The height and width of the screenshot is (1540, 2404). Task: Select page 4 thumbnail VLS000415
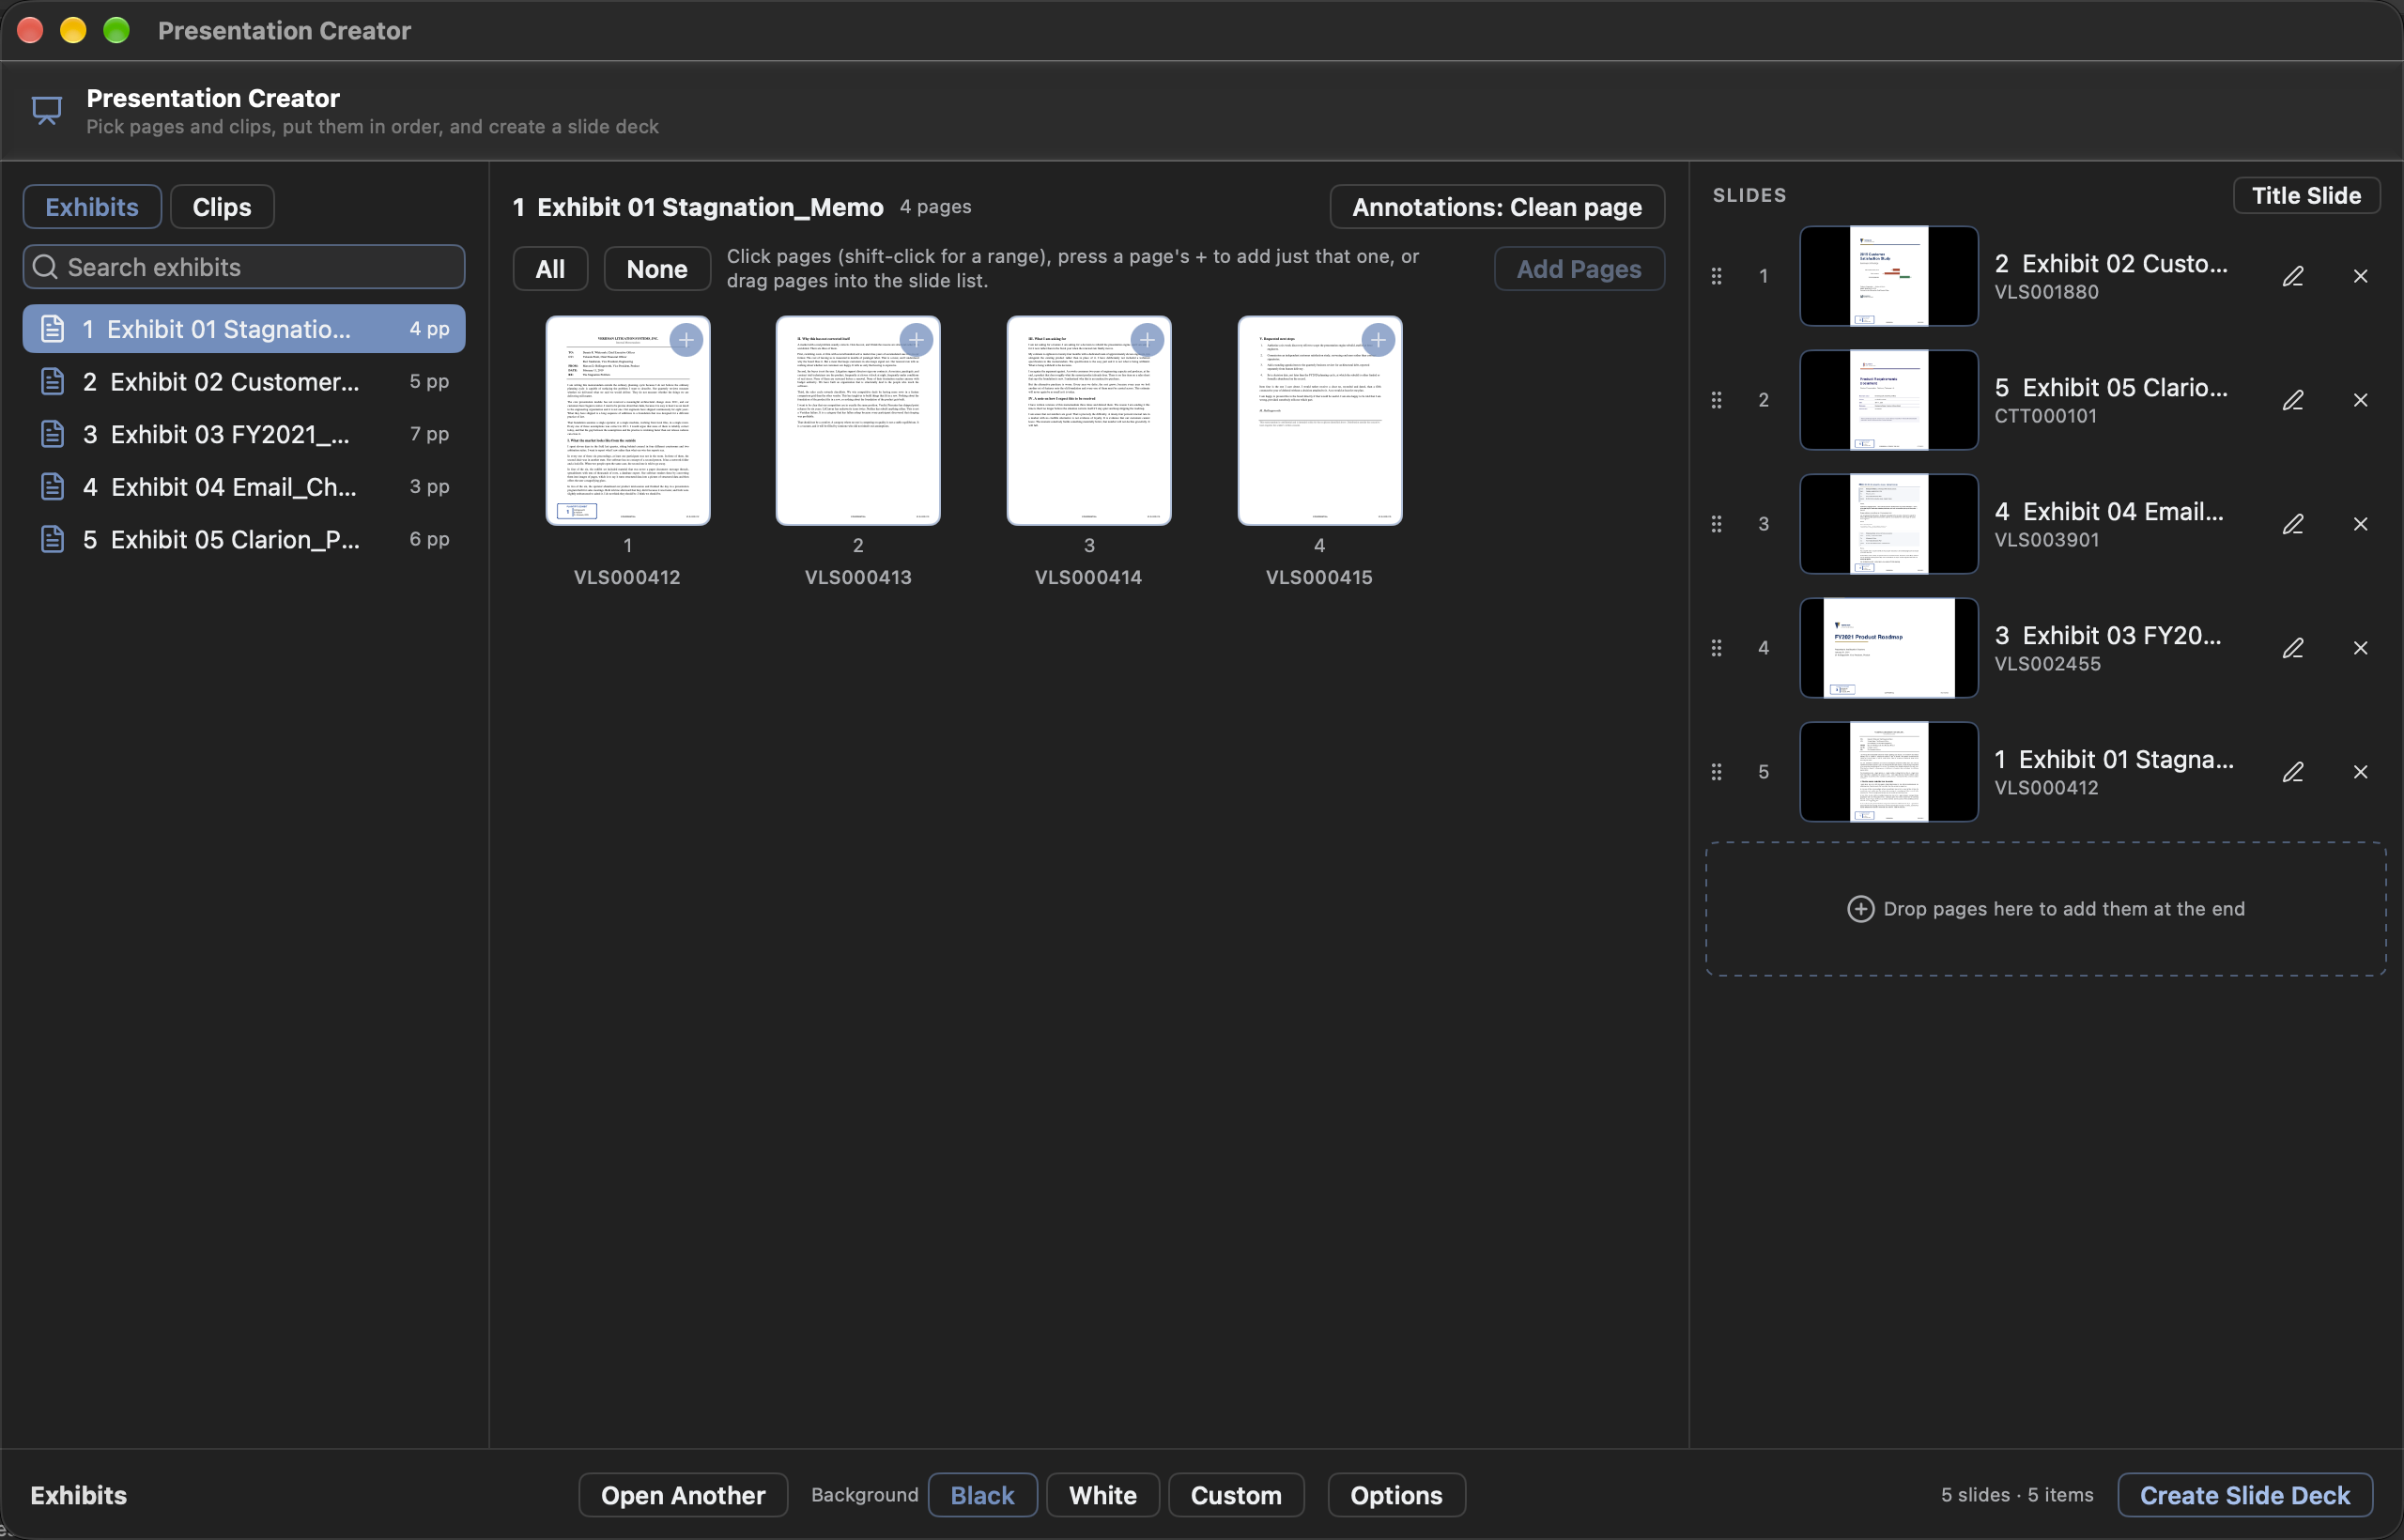[x=1319, y=421]
